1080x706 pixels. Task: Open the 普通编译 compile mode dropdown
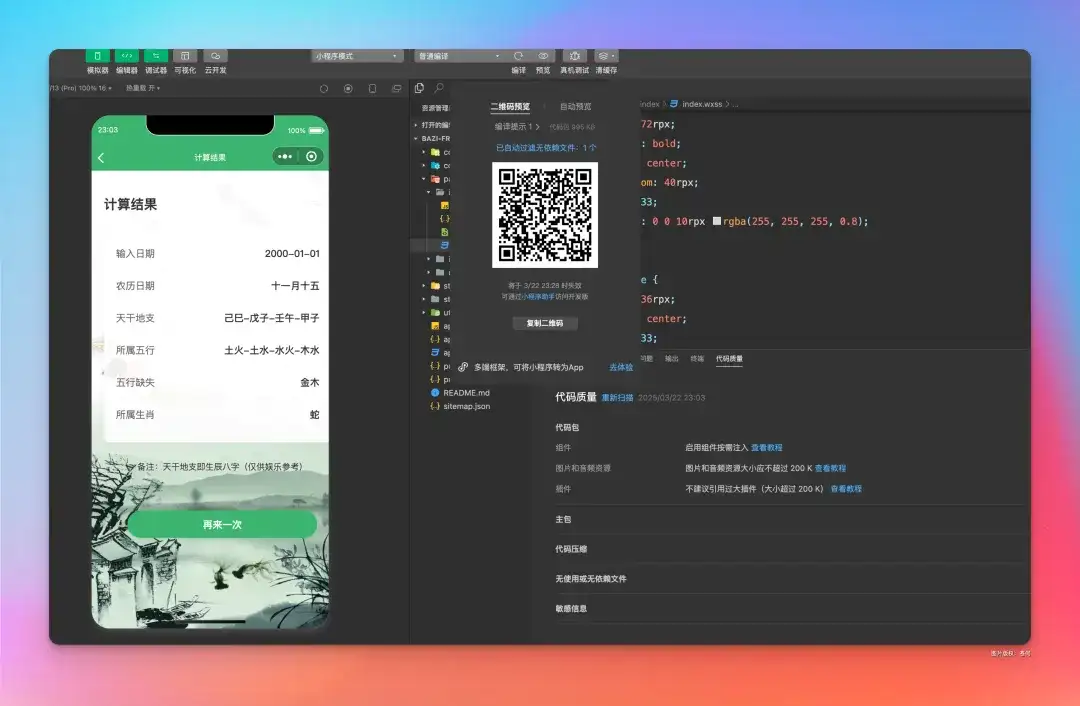(459, 56)
